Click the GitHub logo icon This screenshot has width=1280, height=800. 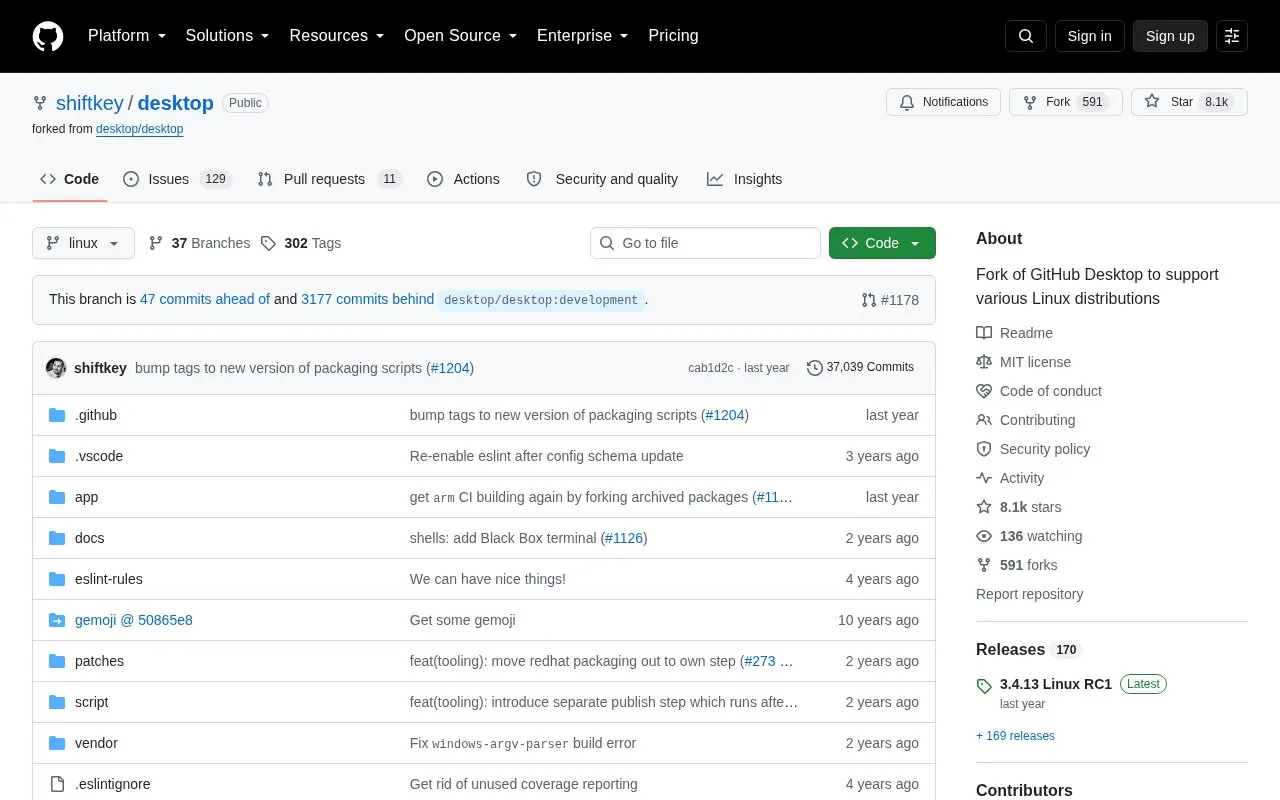(48, 36)
